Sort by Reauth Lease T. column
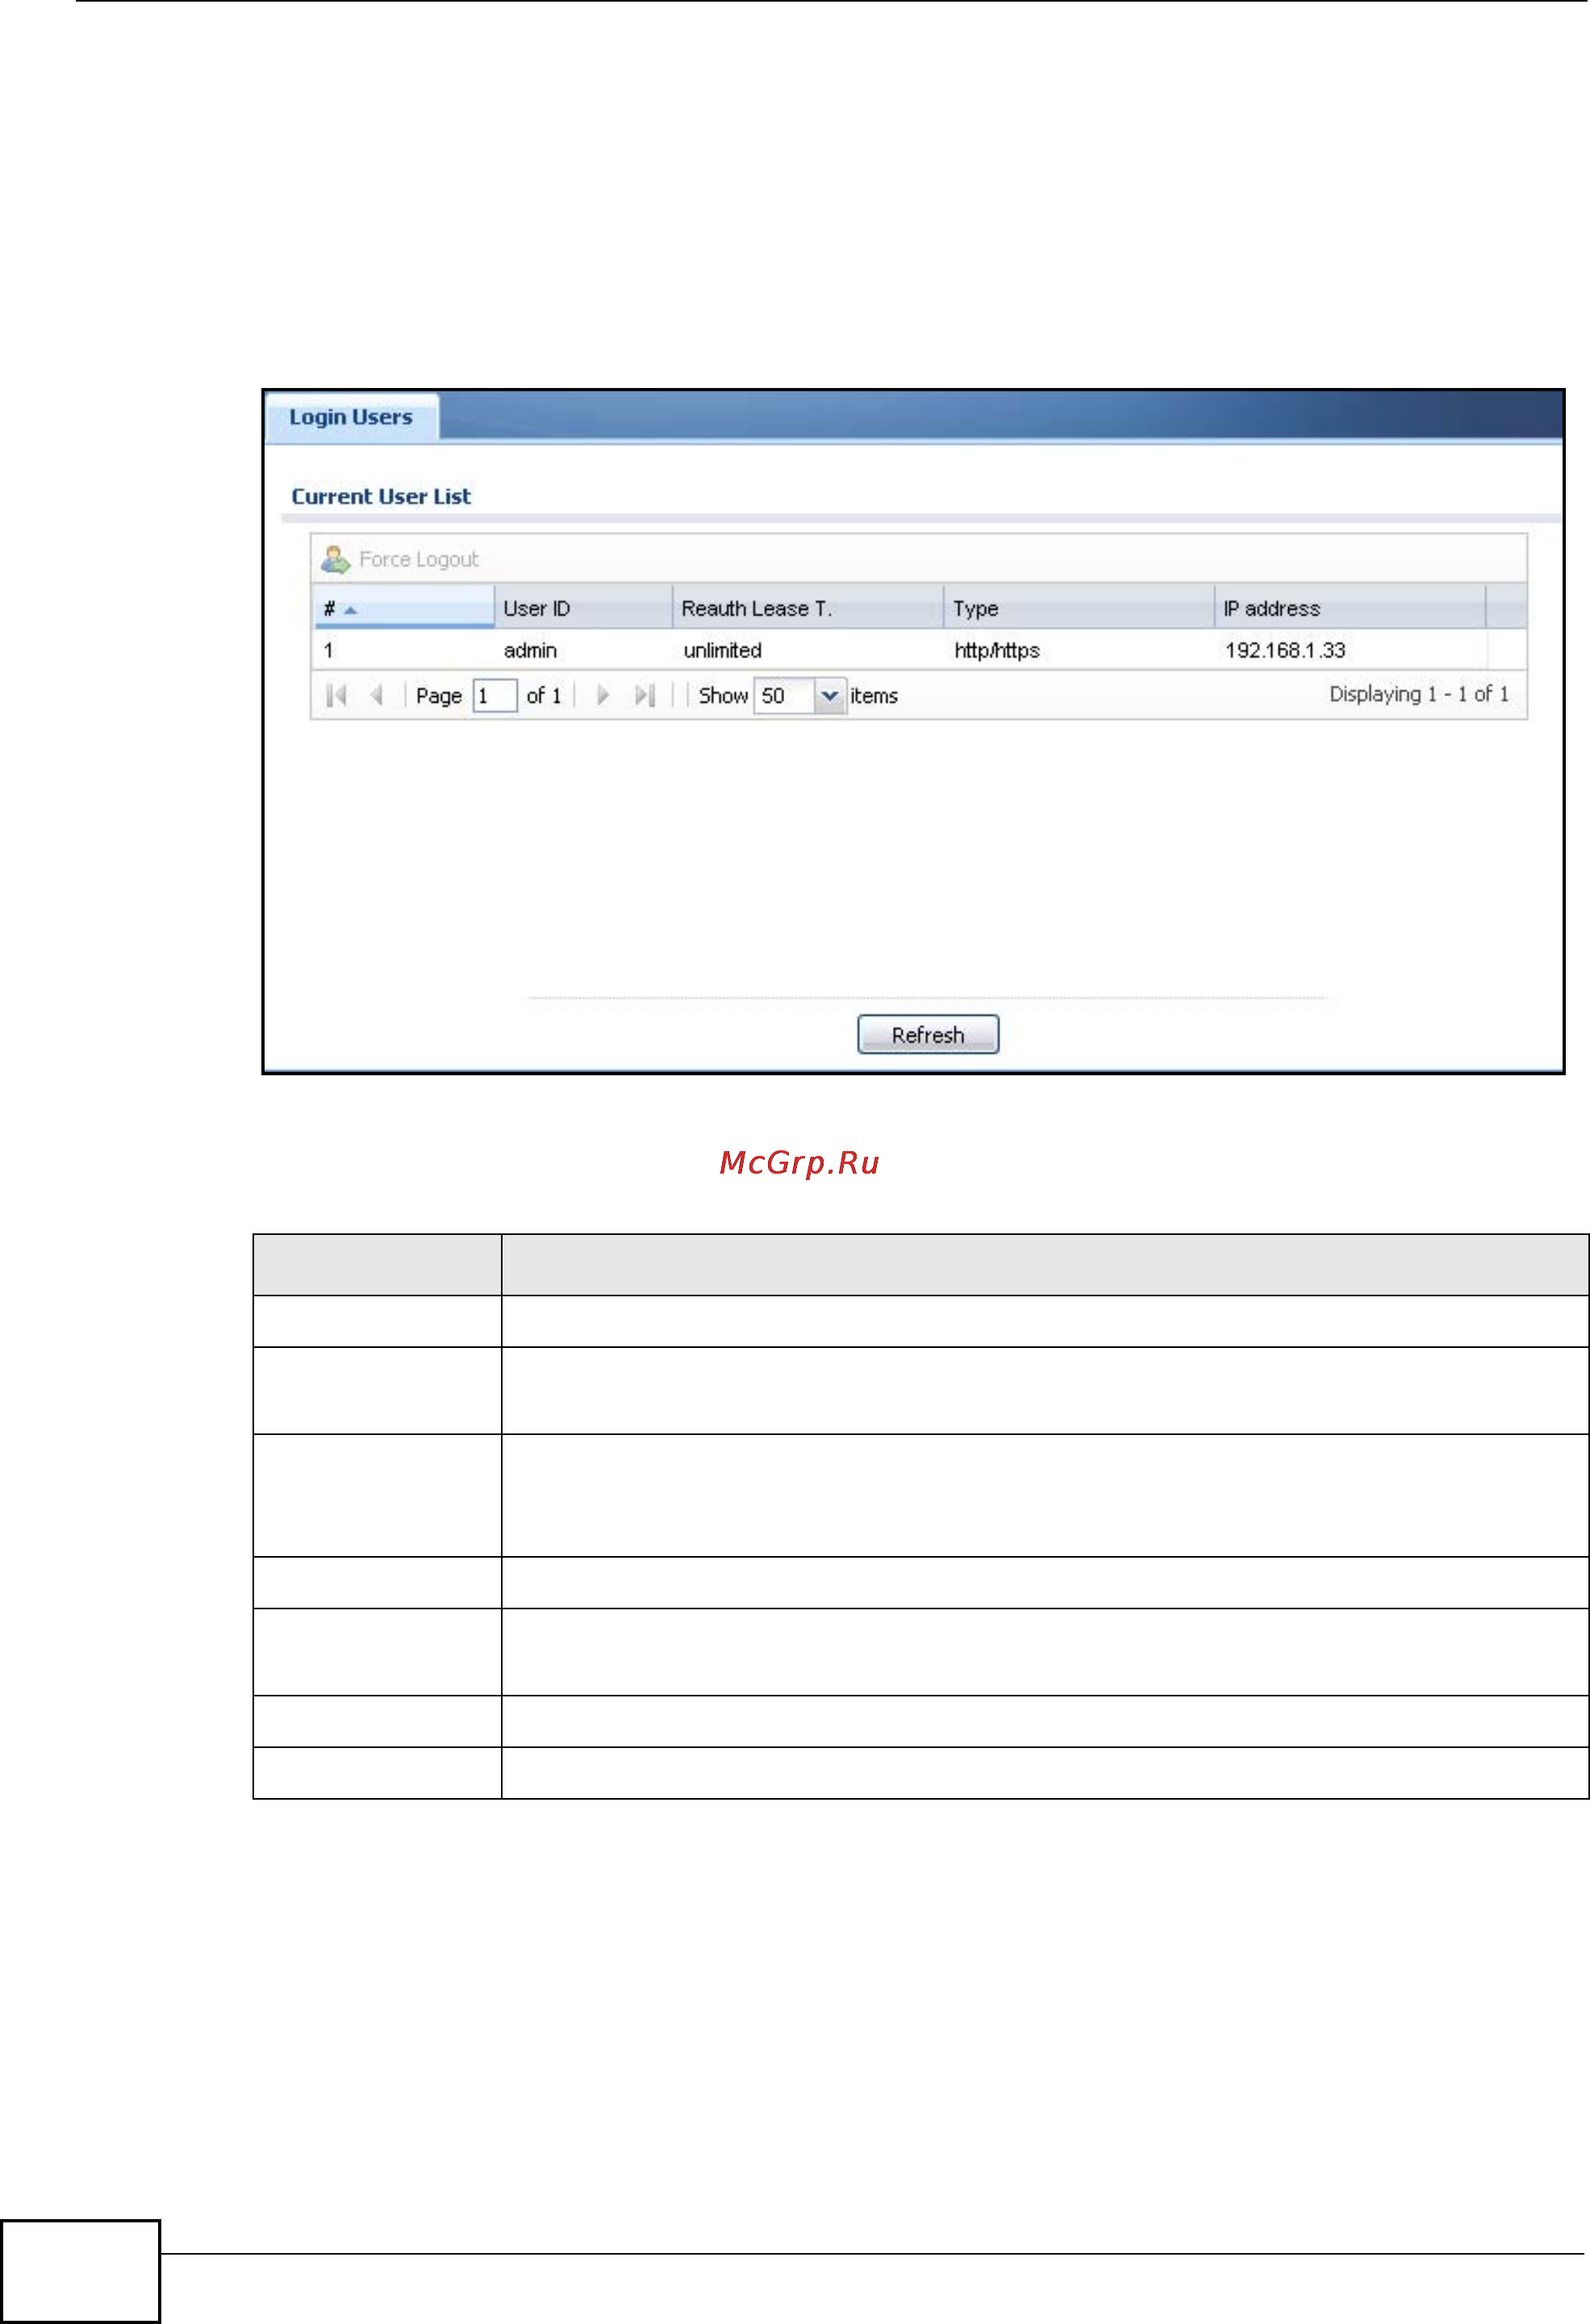This screenshot has width=1590, height=2324. point(808,608)
